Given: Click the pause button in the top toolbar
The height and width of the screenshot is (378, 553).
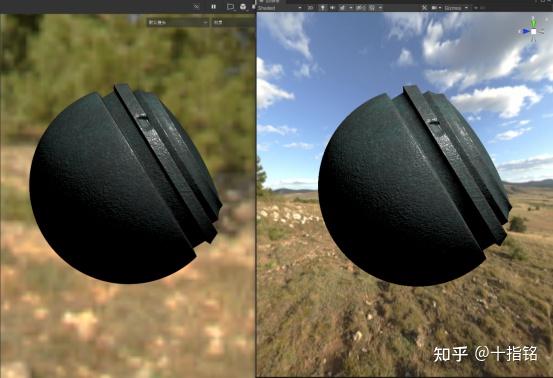Looking at the screenshot, I should coord(214,7).
